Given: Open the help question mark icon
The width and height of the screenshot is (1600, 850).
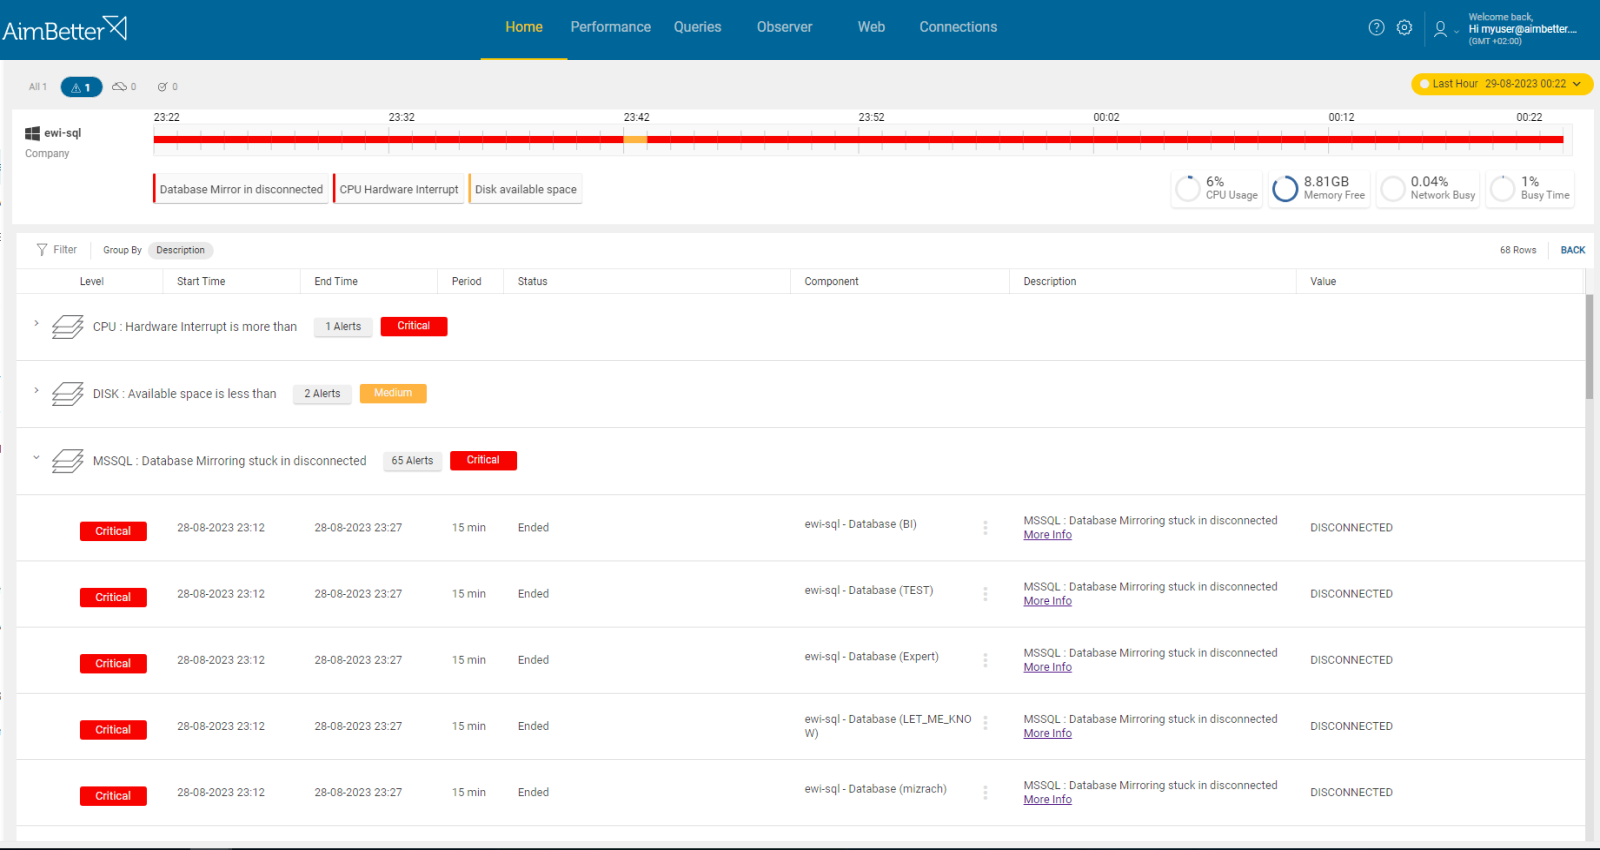Looking at the screenshot, I should 1376,28.
